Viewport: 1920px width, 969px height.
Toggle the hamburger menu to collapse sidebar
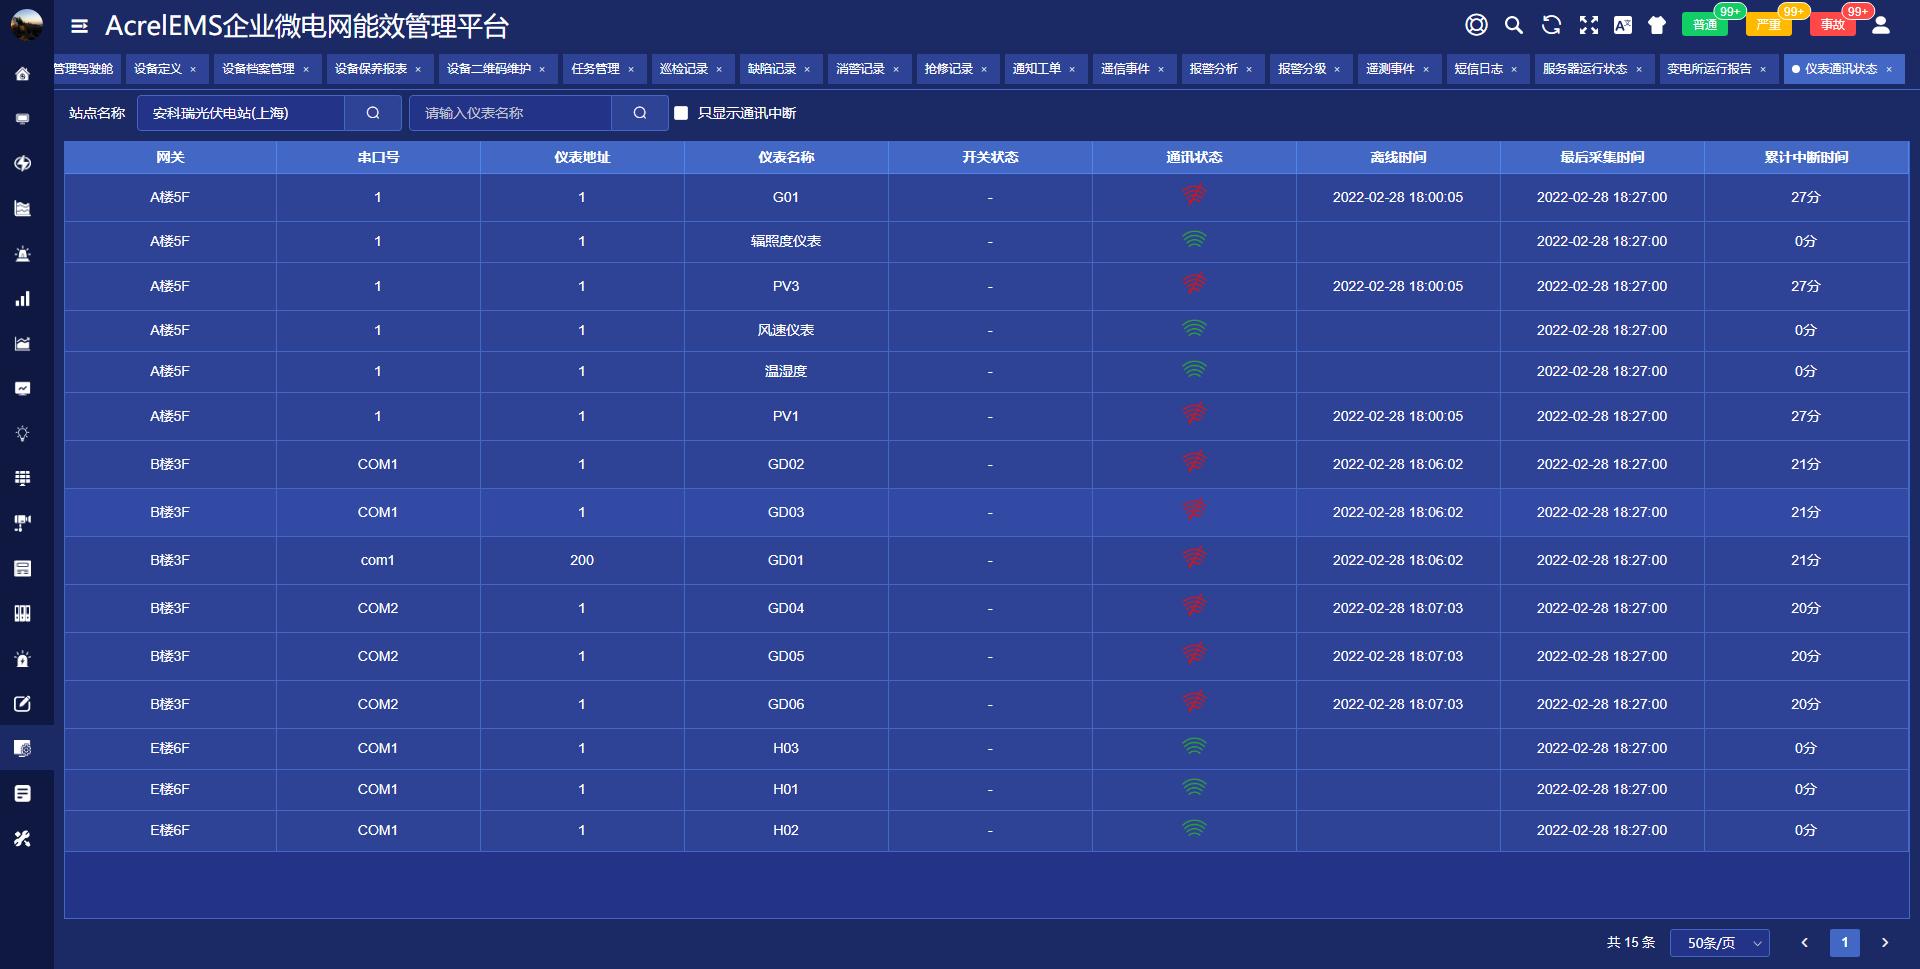80,26
